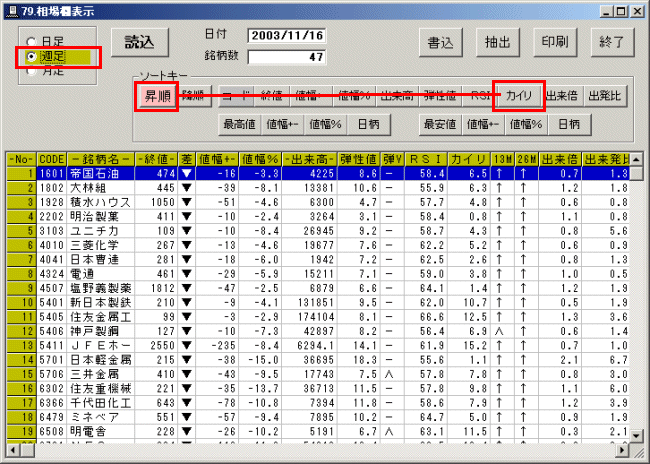Viewport: 650px width, 464px height.
Task: Click the application icon in title bar
Action: click(13, 11)
